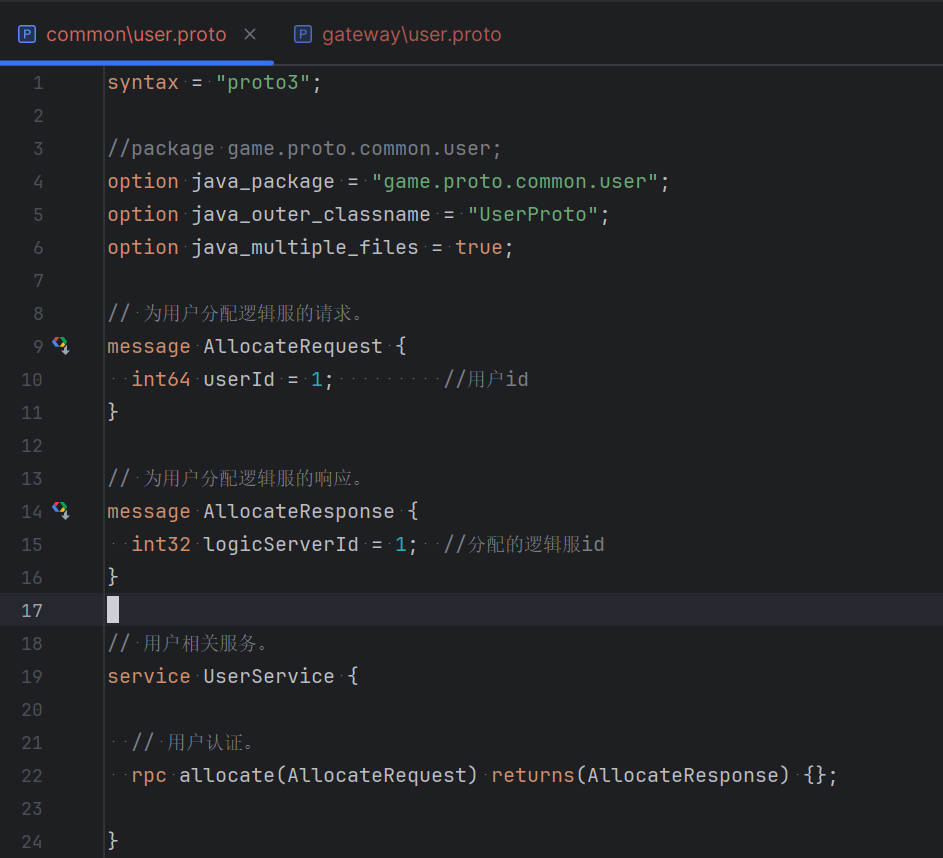Screen dimensions: 943x858
Task: Click the proto file icon on common\user.proto tab
Action: (x=26, y=34)
